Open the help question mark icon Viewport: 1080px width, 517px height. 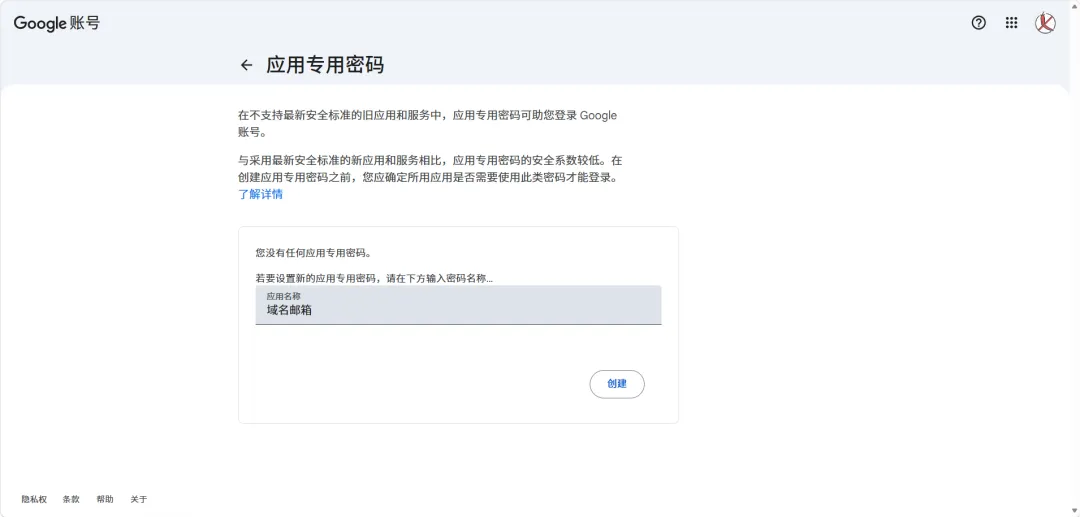click(x=978, y=23)
